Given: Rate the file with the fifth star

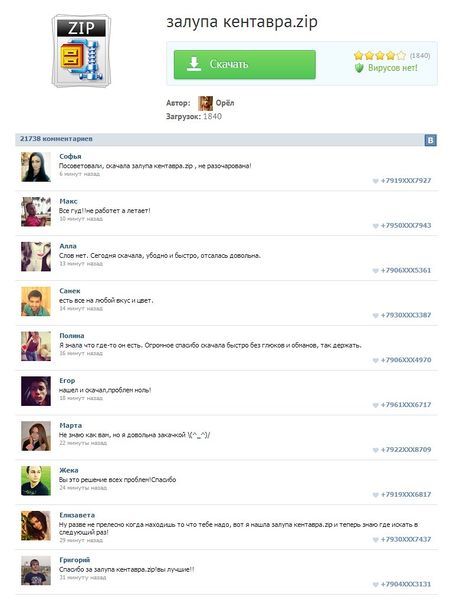Looking at the screenshot, I should coord(401,56).
